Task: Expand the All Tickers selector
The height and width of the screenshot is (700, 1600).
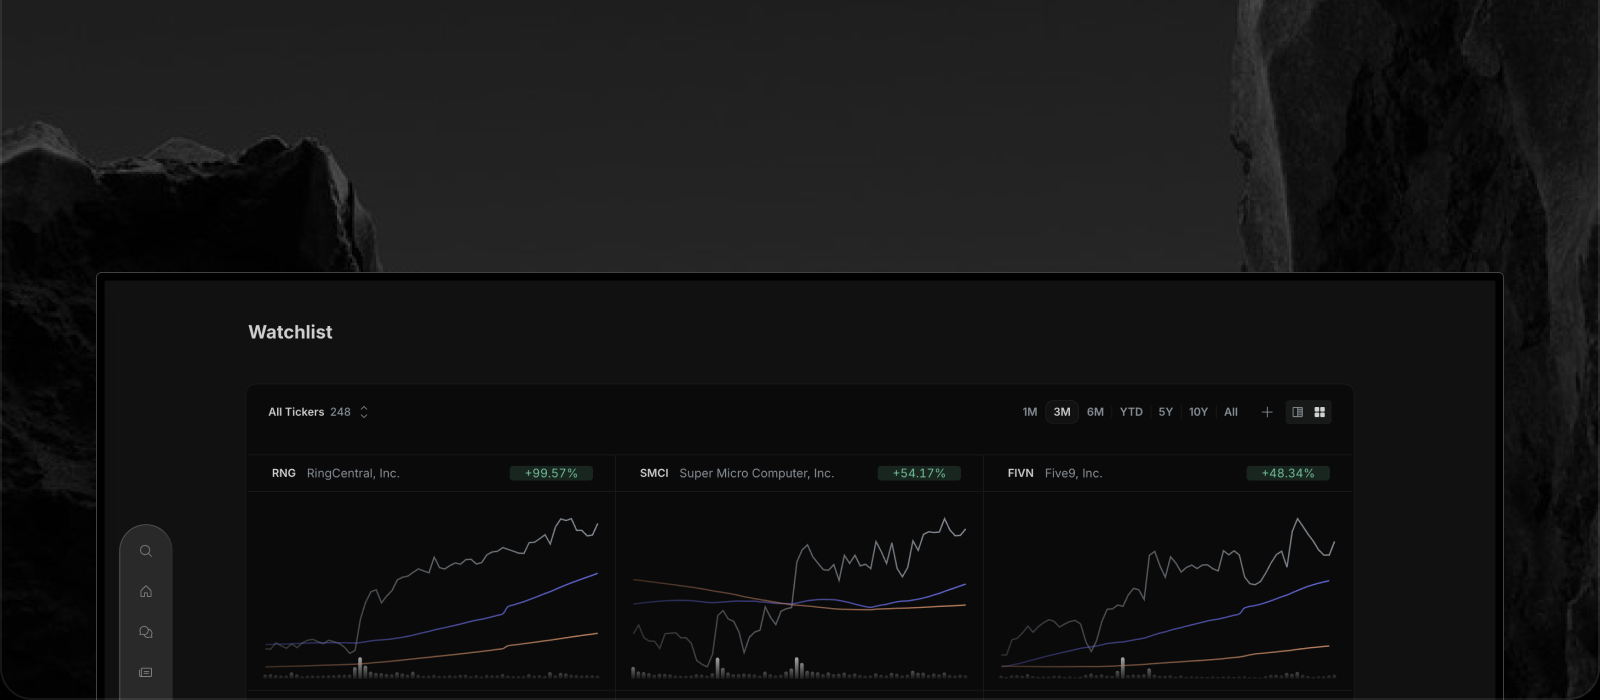Action: pos(318,412)
